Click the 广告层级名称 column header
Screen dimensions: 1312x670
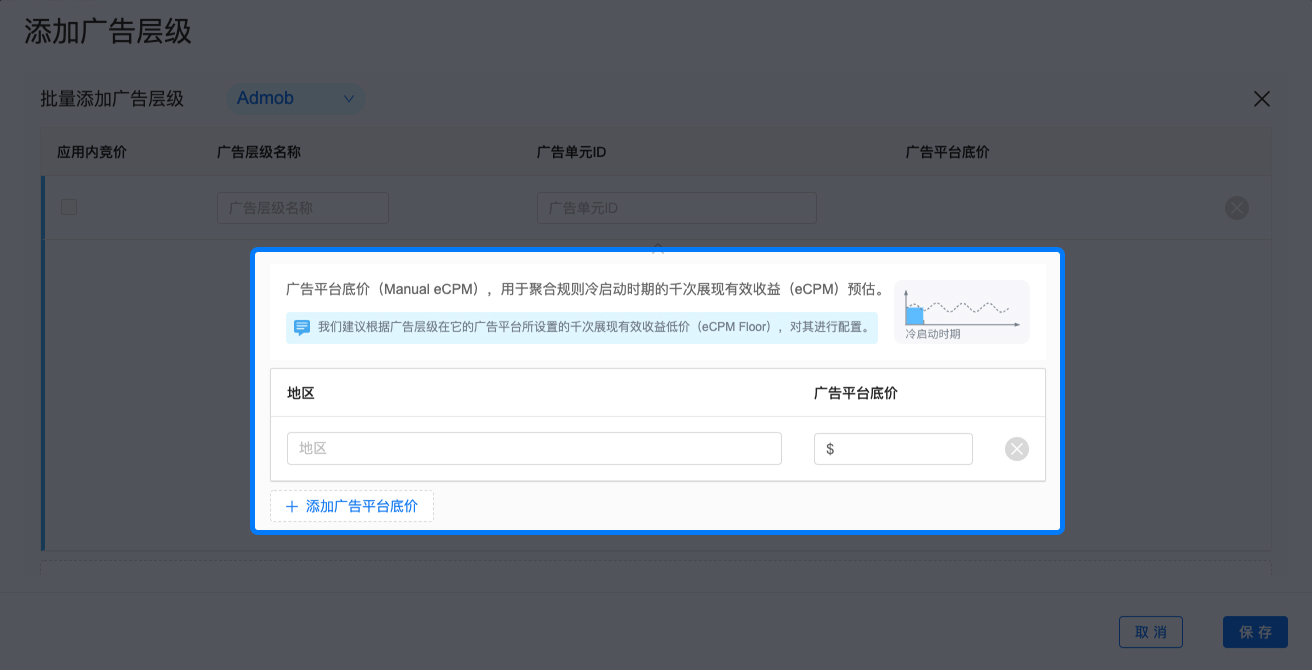pos(259,152)
